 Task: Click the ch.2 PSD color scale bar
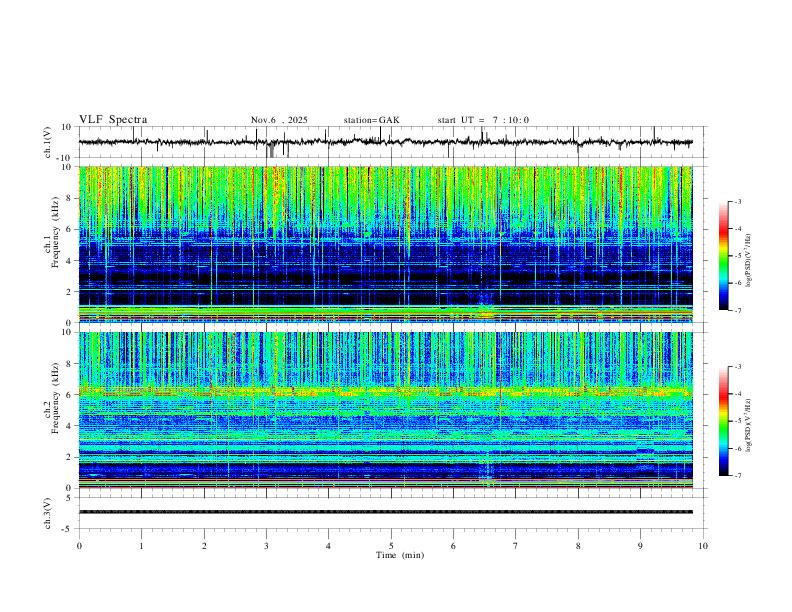[723, 421]
